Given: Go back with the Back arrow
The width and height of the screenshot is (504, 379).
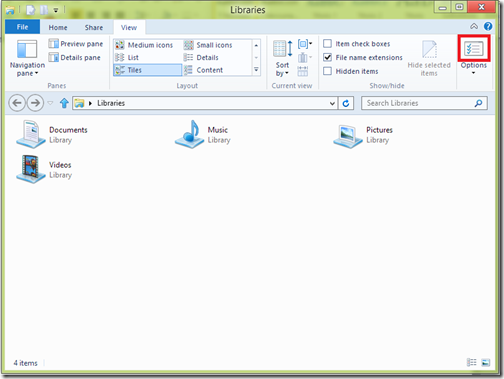Looking at the screenshot, I should tap(17, 103).
